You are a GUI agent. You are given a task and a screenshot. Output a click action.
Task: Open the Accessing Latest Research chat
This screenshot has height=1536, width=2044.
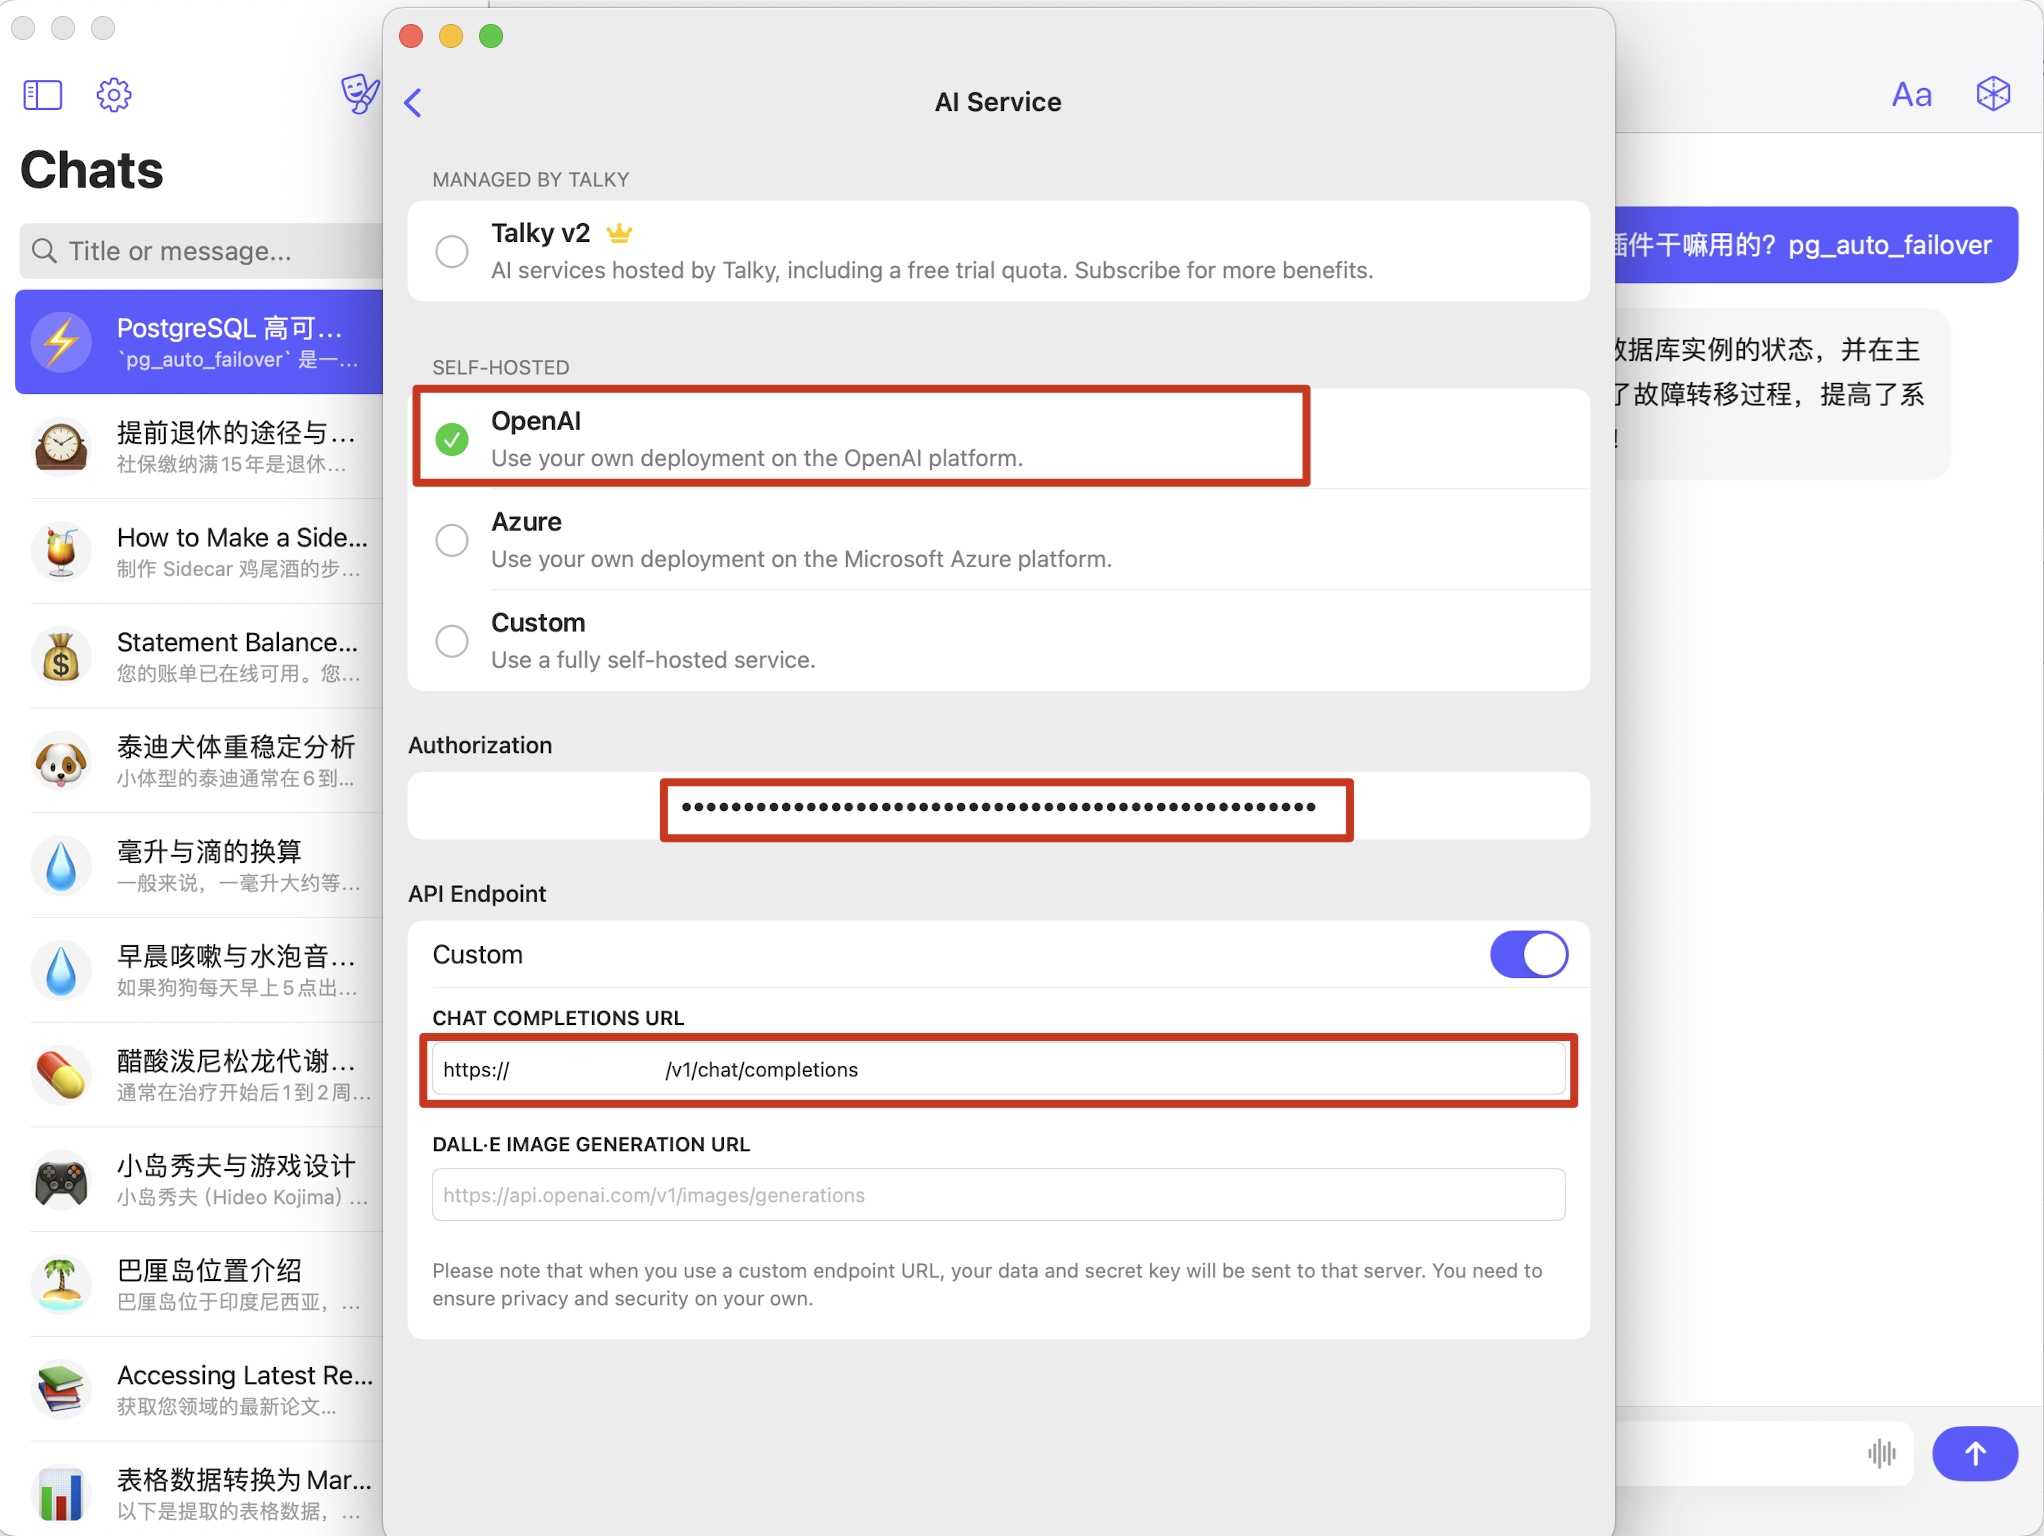click(200, 1389)
